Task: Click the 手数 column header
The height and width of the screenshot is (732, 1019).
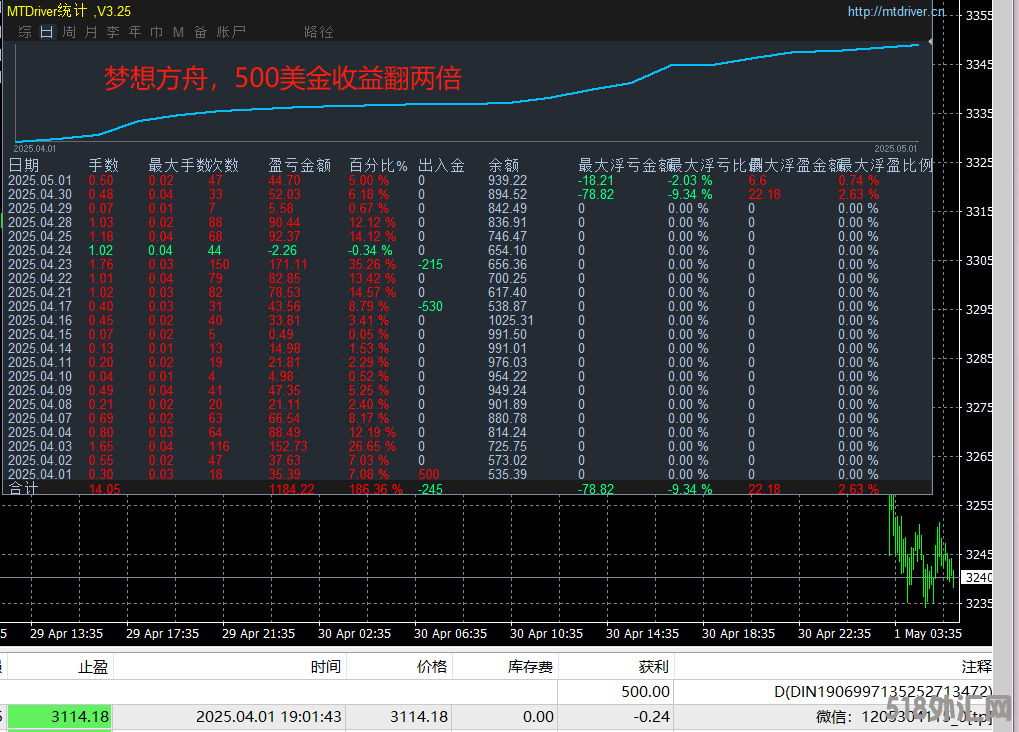Action: [x=103, y=165]
